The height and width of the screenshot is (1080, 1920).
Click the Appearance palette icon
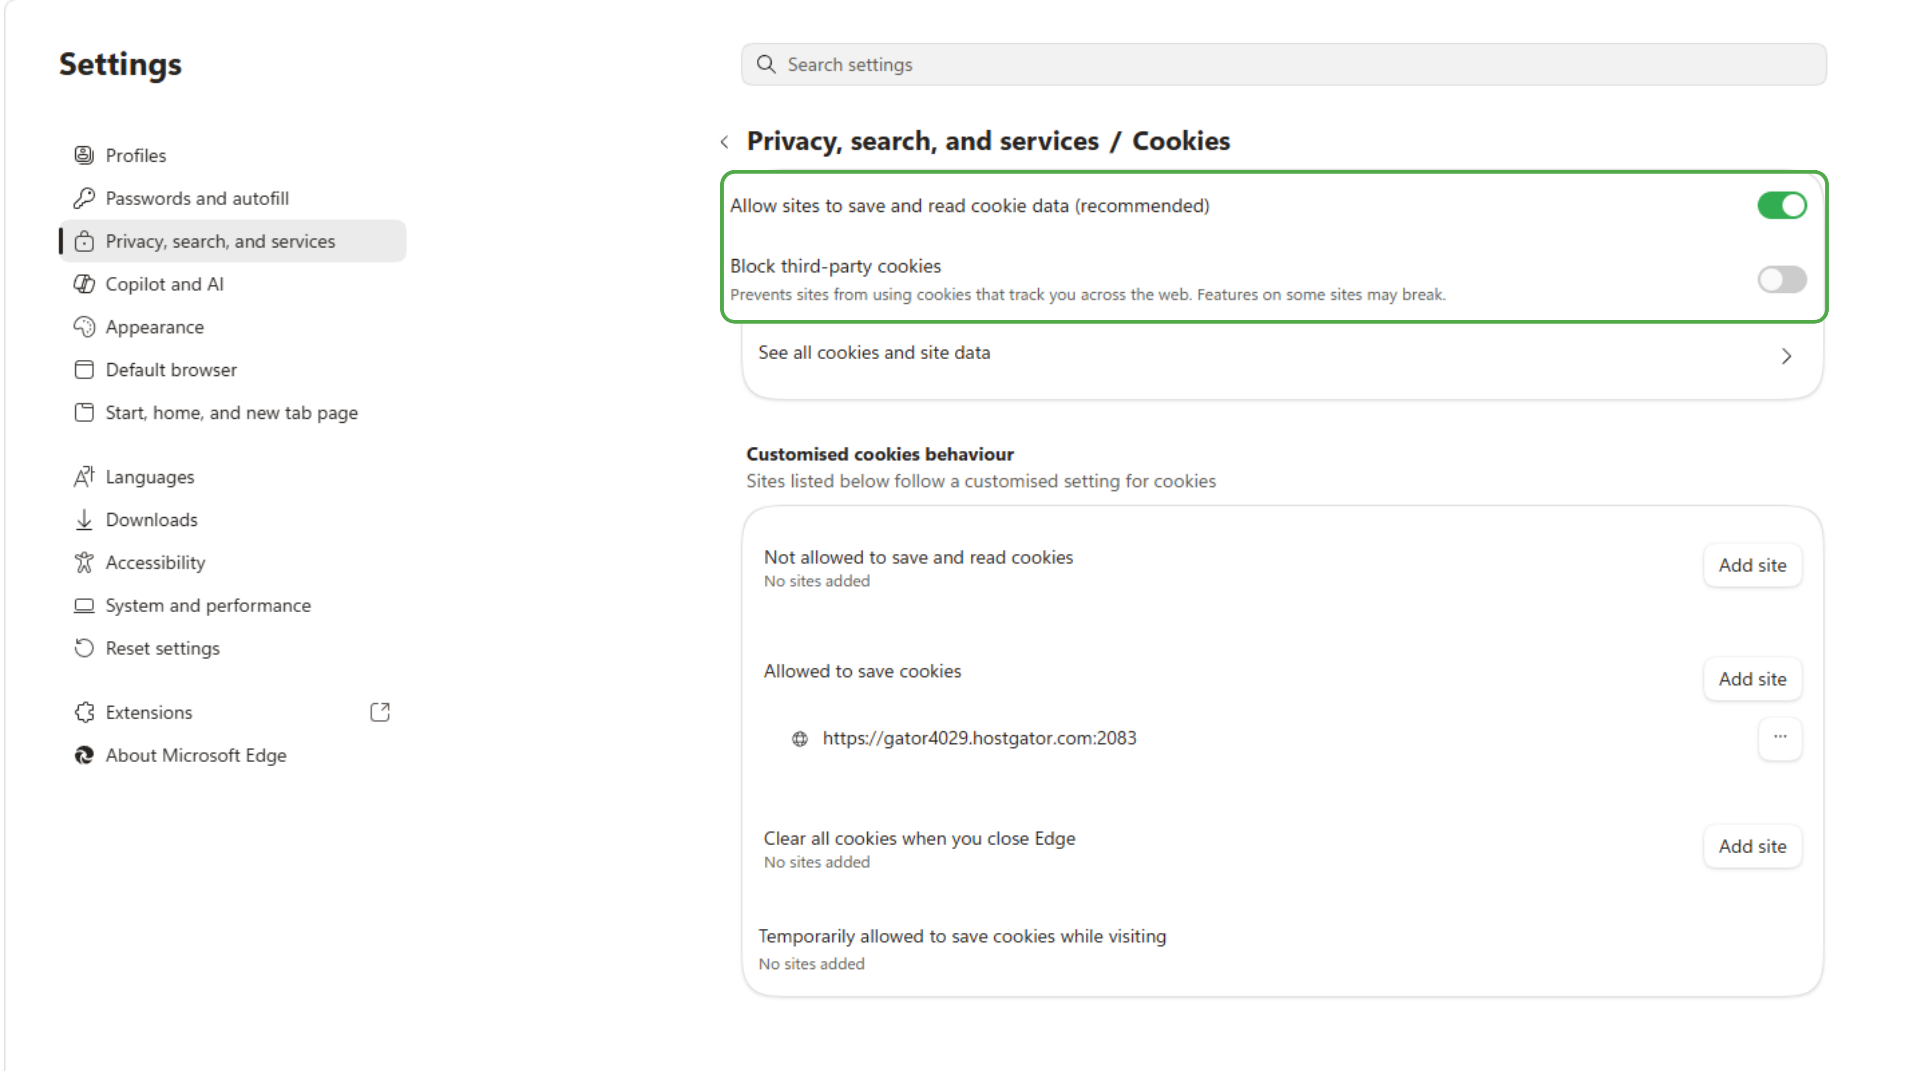[84, 327]
